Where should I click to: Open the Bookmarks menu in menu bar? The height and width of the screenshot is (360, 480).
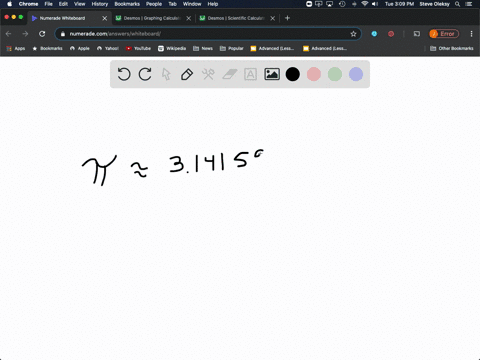click(127, 4)
